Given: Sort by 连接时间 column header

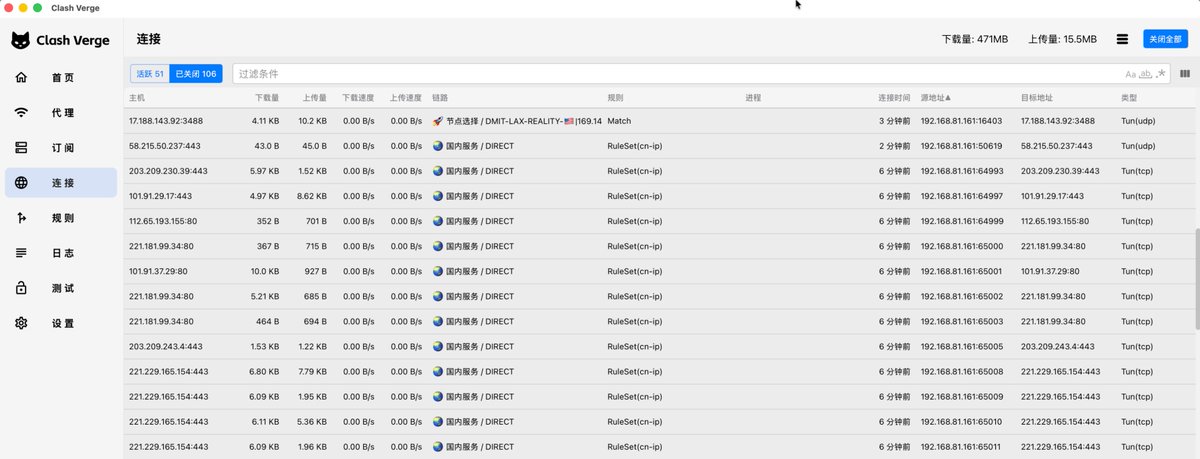Looking at the screenshot, I should coord(894,98).
